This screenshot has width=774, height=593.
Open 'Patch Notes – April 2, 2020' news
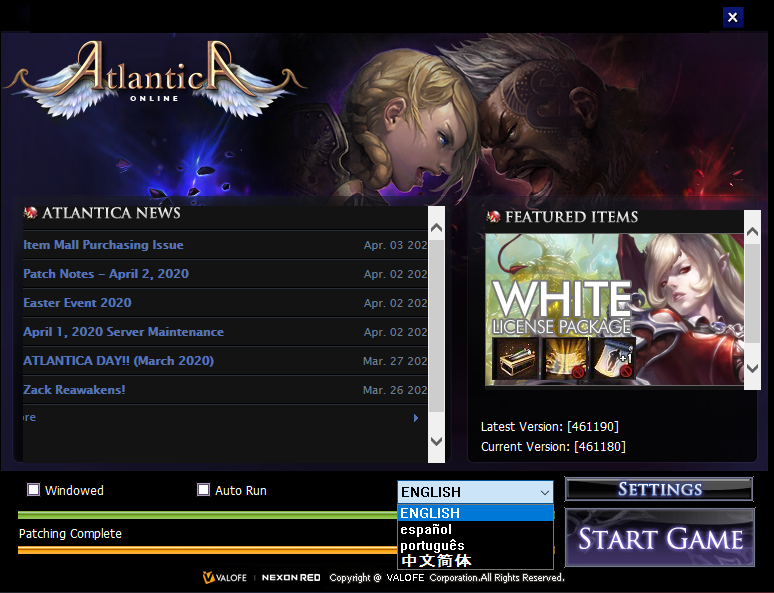point(106,274)
